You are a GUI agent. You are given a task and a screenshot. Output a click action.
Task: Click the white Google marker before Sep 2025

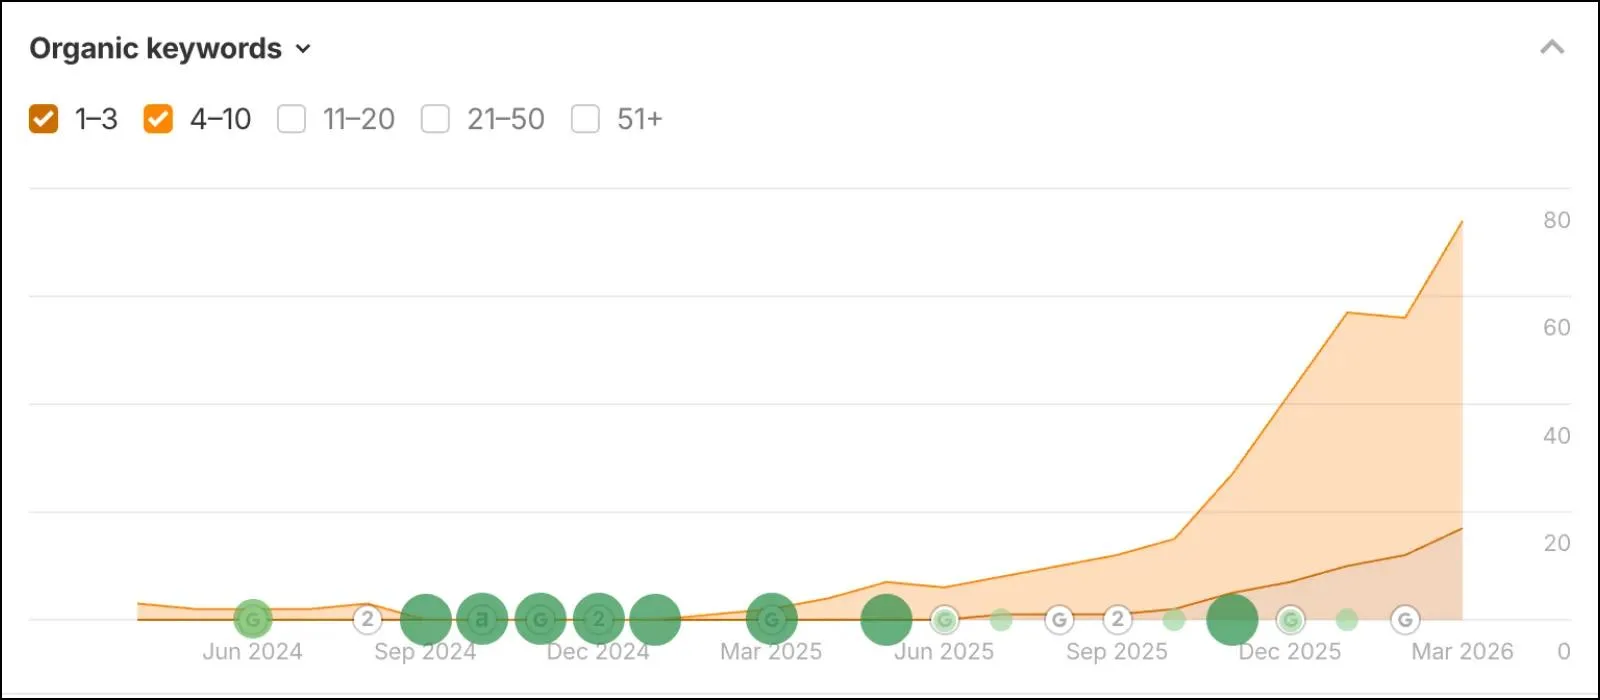click(1059, 620)
